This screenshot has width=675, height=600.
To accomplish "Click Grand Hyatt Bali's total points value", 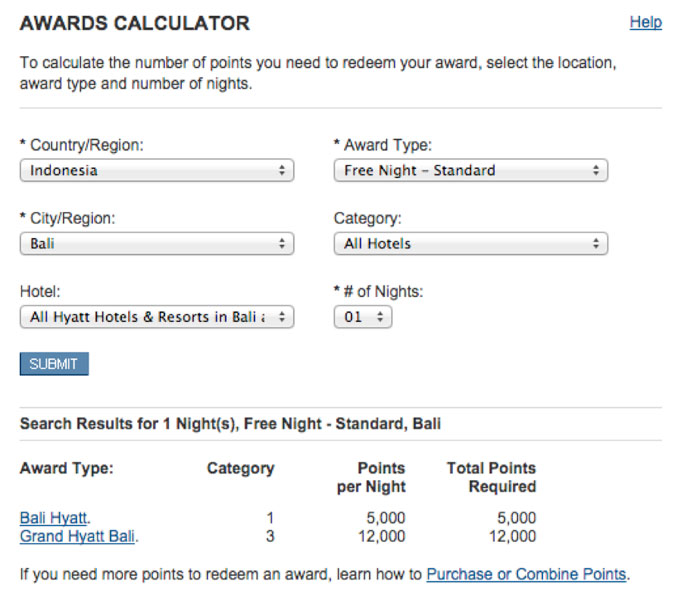I will [512, 537].
